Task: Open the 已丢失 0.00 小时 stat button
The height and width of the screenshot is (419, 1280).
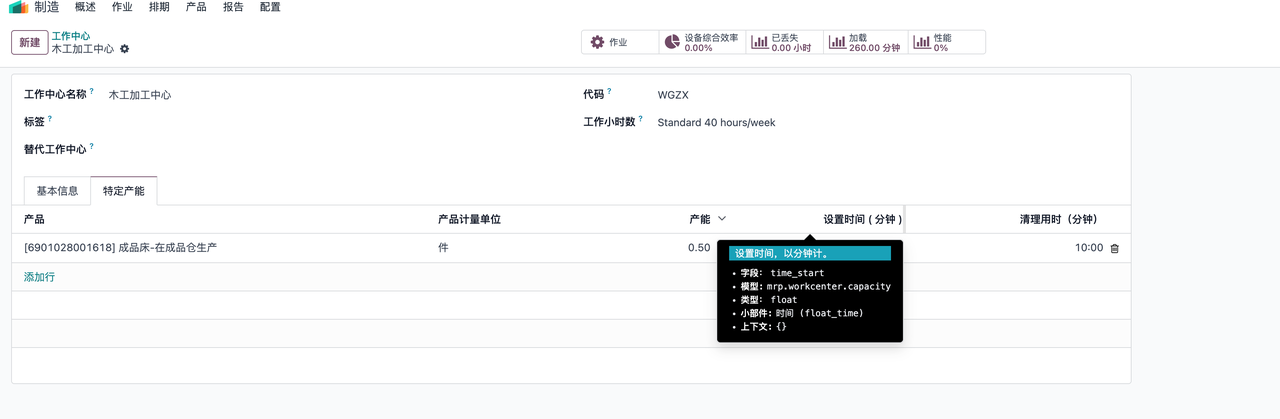Action: pyautogui.click(x=784, y=42)
